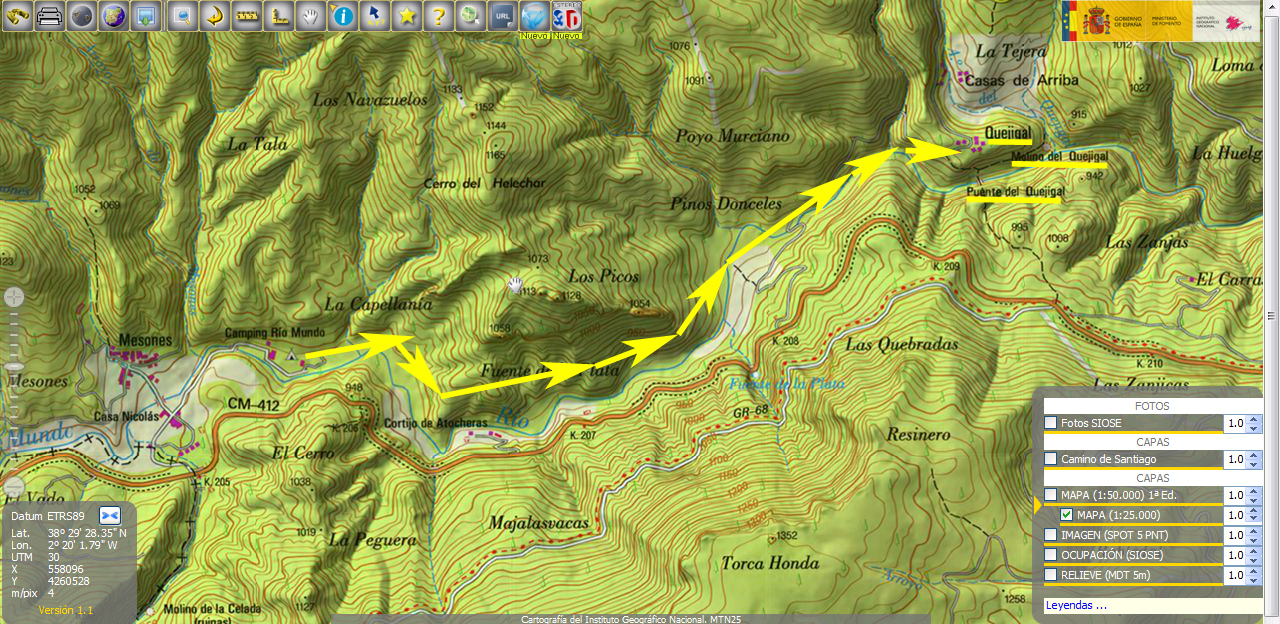Enable the IMAGEN (SPOT 5 PNT) layer
The width and height of the screenshot is (1280, 624).
[1050, 535]
